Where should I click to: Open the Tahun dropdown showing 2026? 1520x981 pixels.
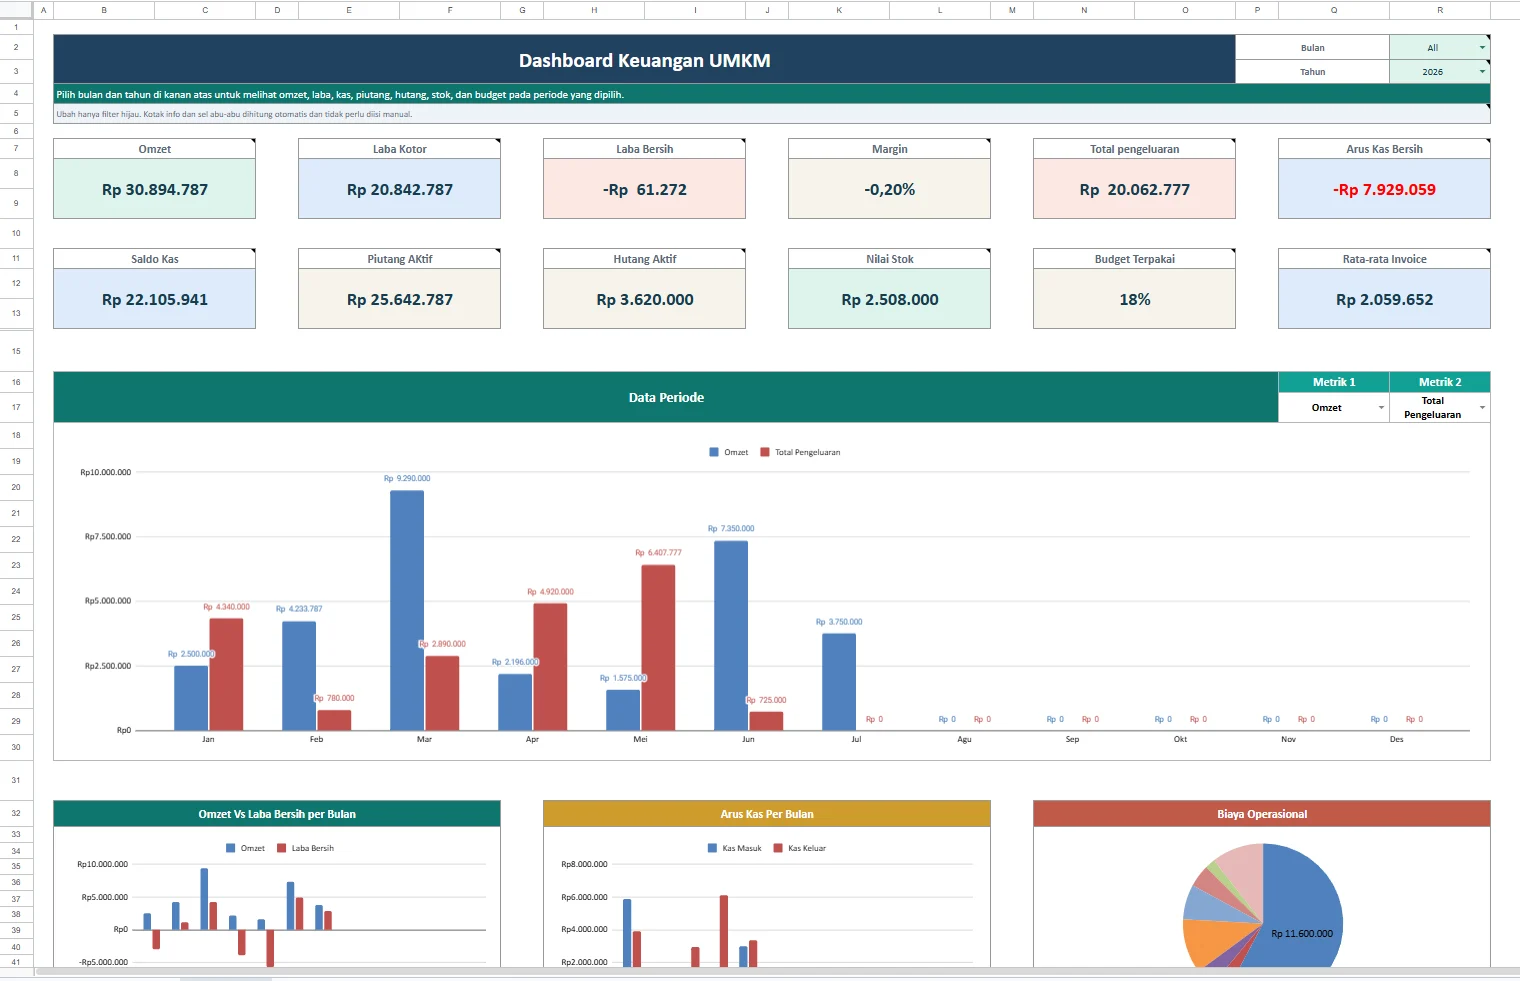[x=1482, y=72]
